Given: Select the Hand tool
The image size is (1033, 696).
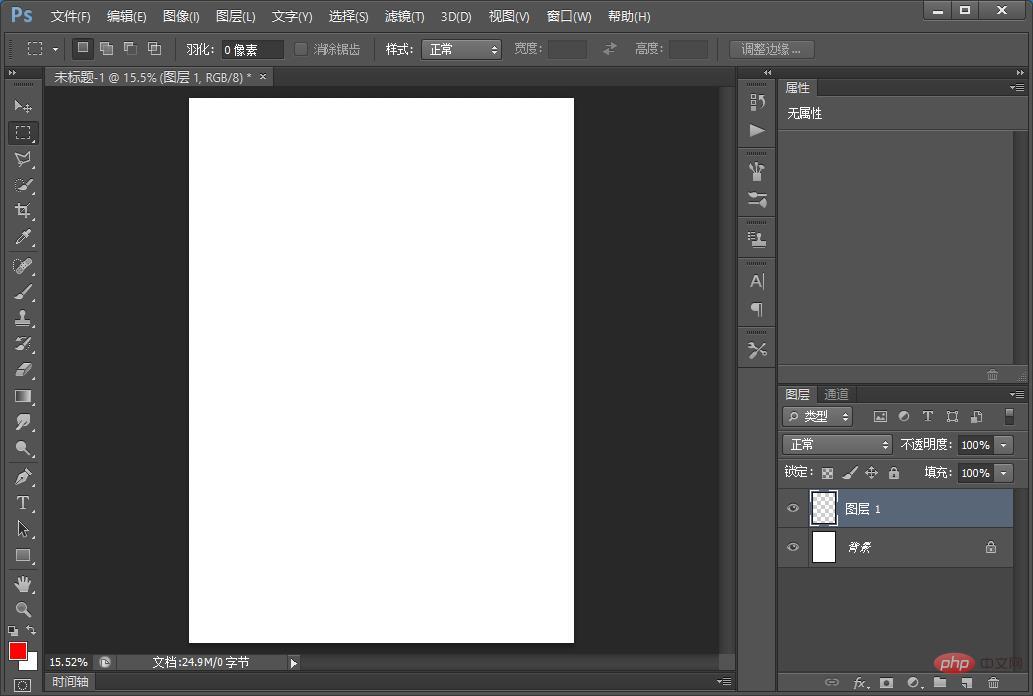Looking at the screenshot, I should click(23, 583).
